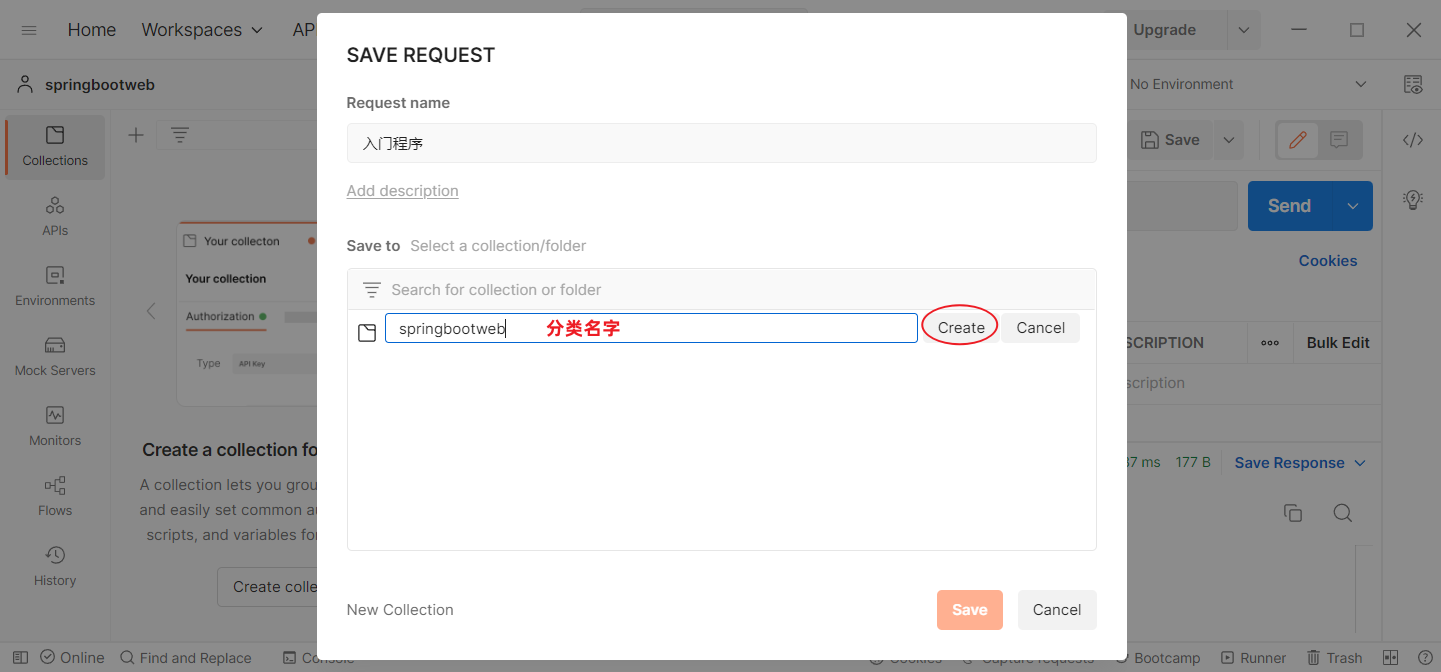Click the Add description link
The height and width of the screenshot is (672, 1441).
(402, 191)
